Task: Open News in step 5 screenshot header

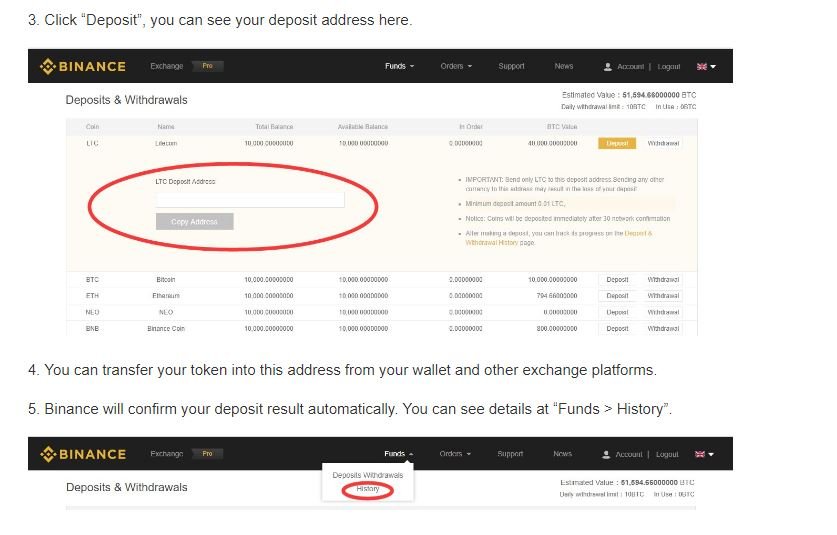Action: pyautogui.click(x=563, y=454)
